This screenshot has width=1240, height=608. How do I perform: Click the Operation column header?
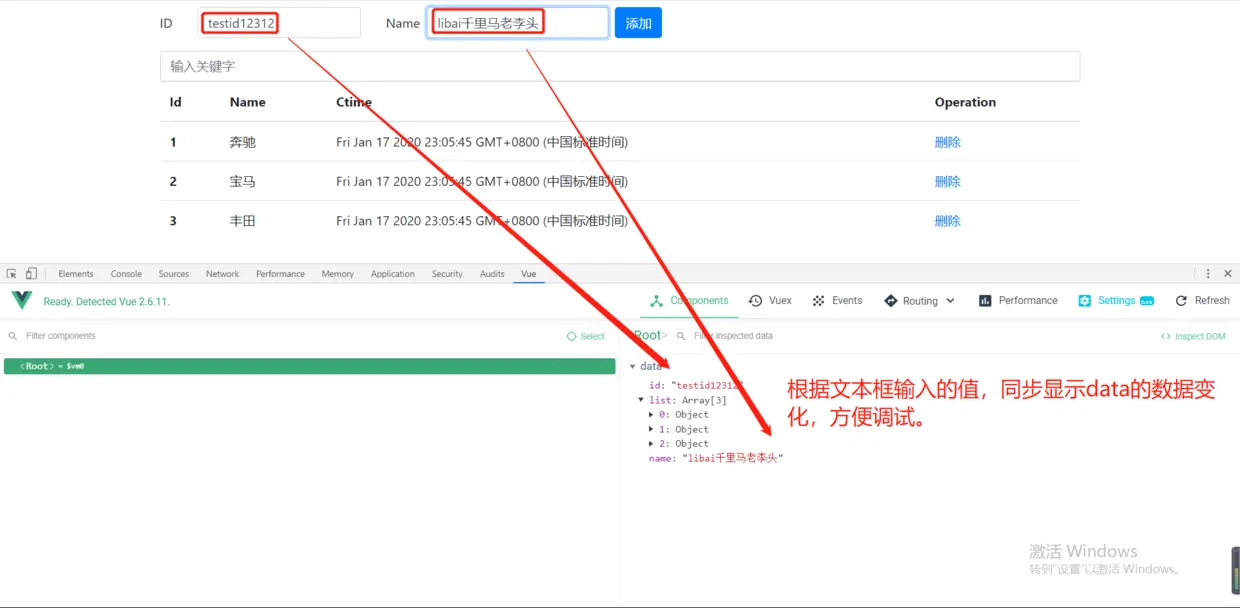[x=965, y=102]
